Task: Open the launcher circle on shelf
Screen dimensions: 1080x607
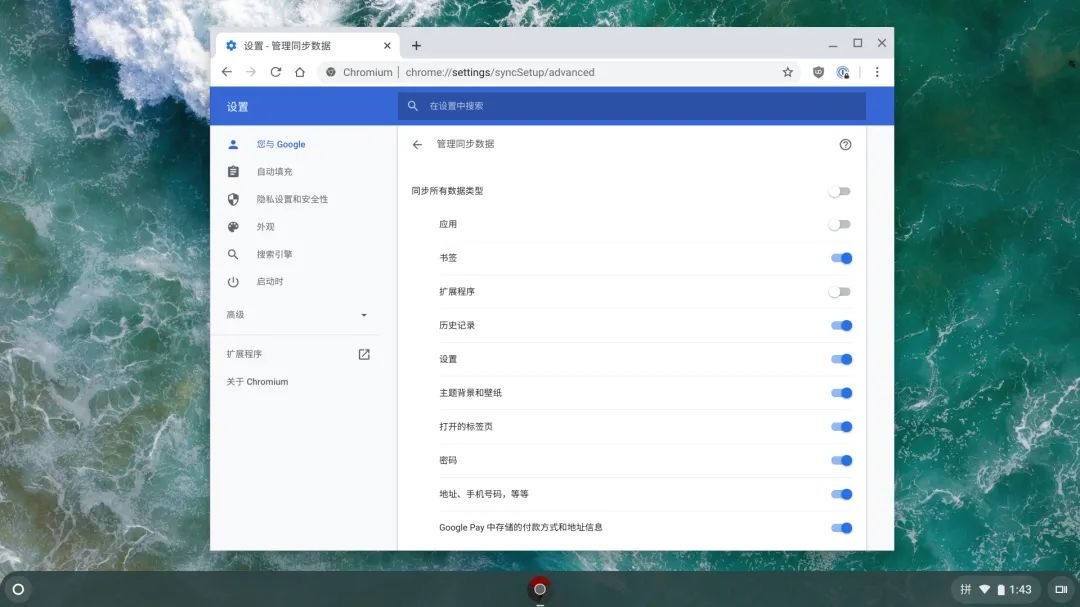Action: click(x=19, y=589)
